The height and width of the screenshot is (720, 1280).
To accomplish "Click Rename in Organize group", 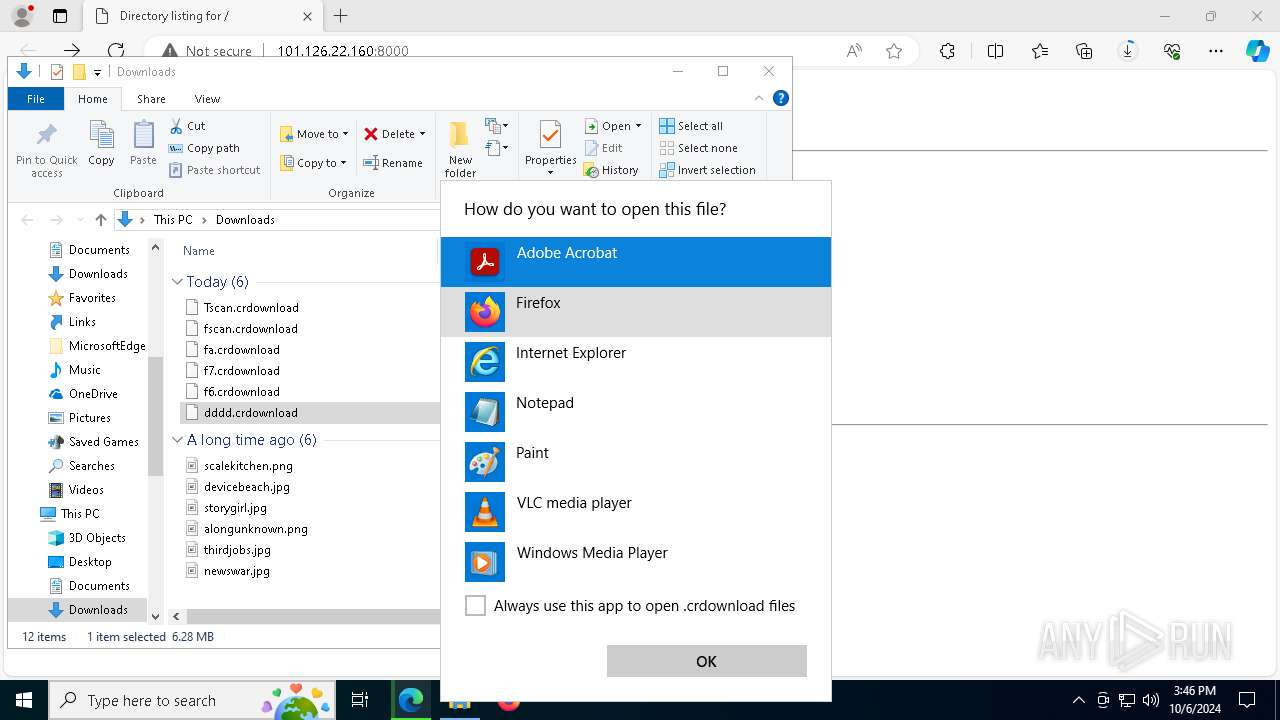I will click(392, 163).
